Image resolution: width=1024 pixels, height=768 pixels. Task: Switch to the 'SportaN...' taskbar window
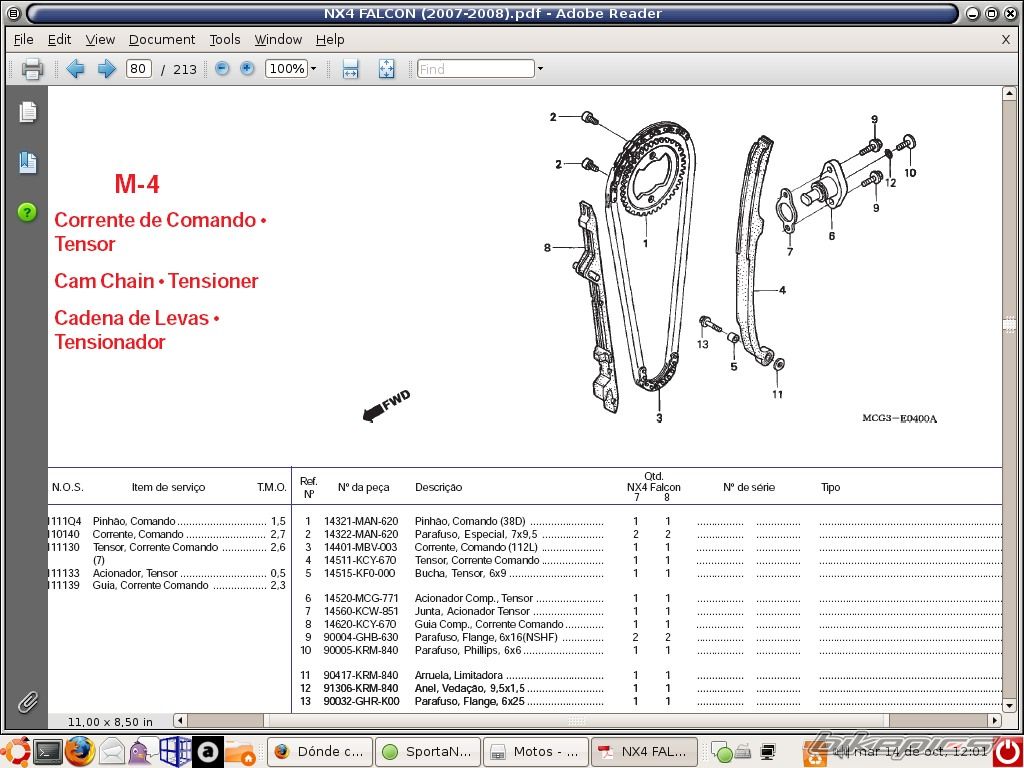428,752
